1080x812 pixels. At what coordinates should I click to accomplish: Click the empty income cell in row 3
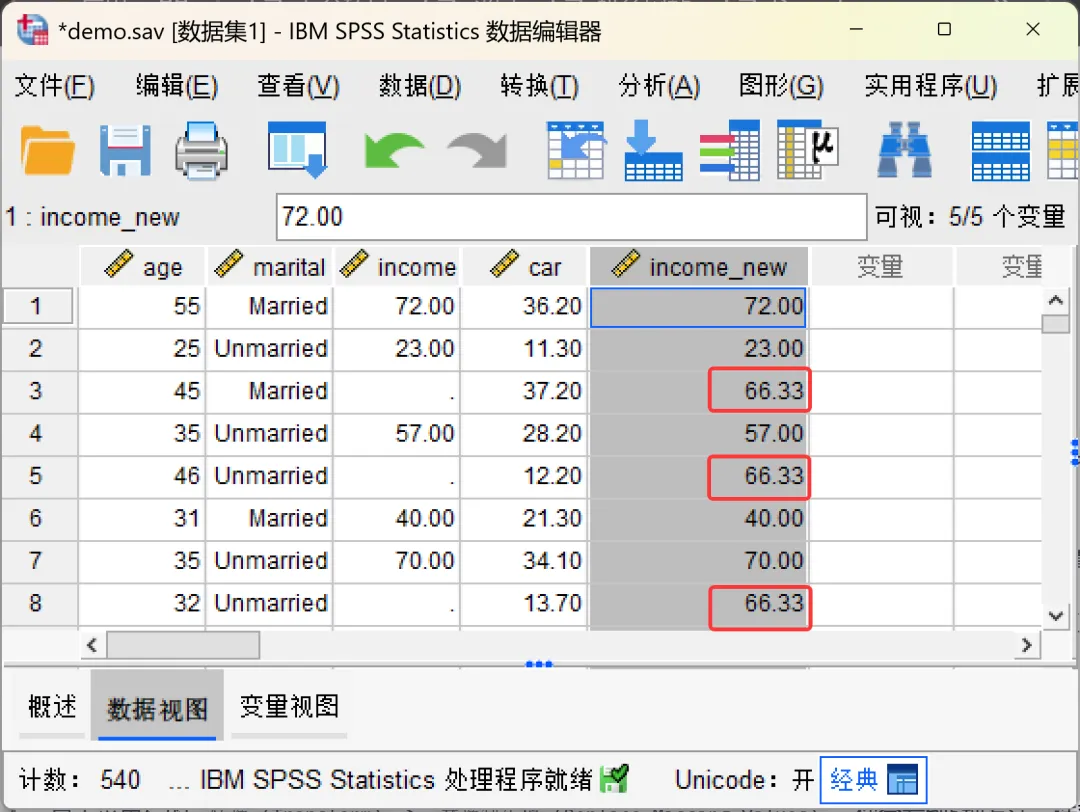(x=397, y=391)
